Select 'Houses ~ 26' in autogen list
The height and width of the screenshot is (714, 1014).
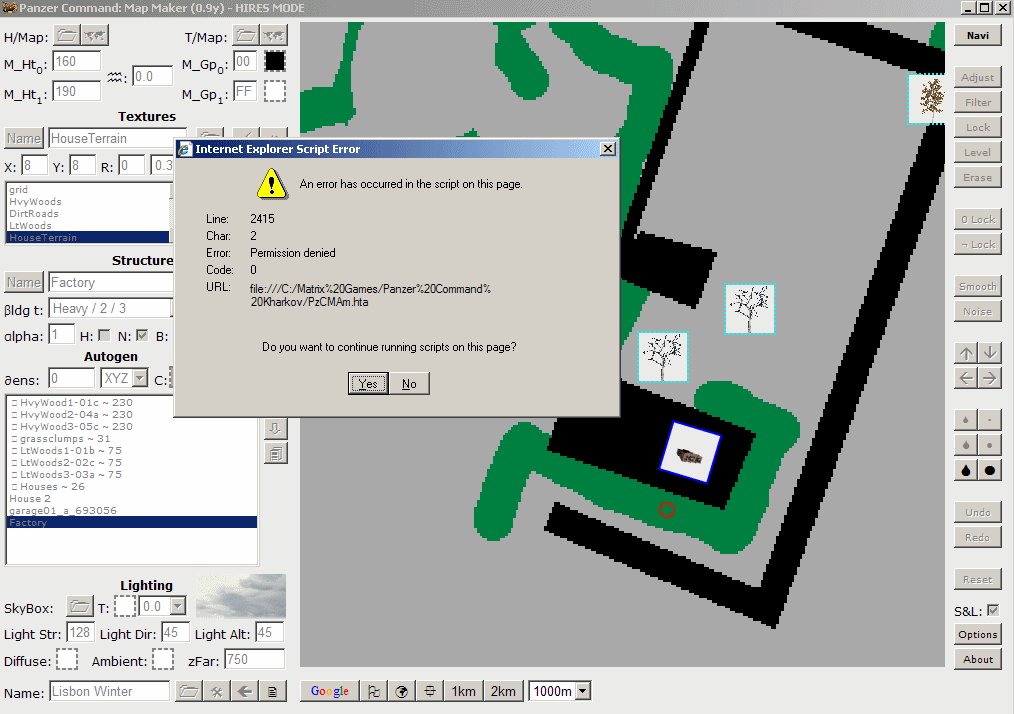point(132,486)
